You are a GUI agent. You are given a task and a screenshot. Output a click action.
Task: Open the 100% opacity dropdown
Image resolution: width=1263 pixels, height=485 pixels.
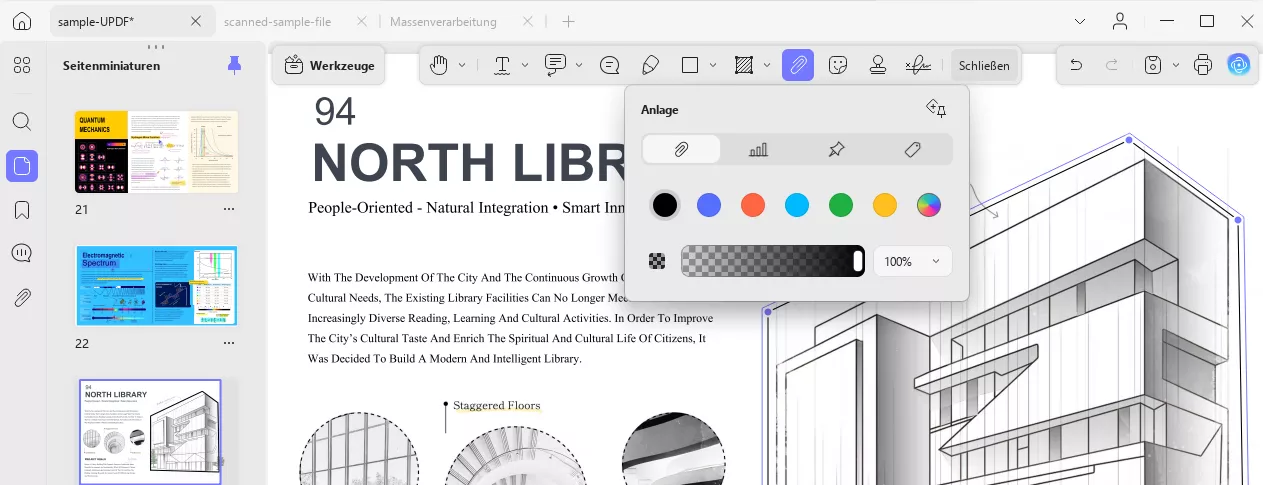[912, 261]
